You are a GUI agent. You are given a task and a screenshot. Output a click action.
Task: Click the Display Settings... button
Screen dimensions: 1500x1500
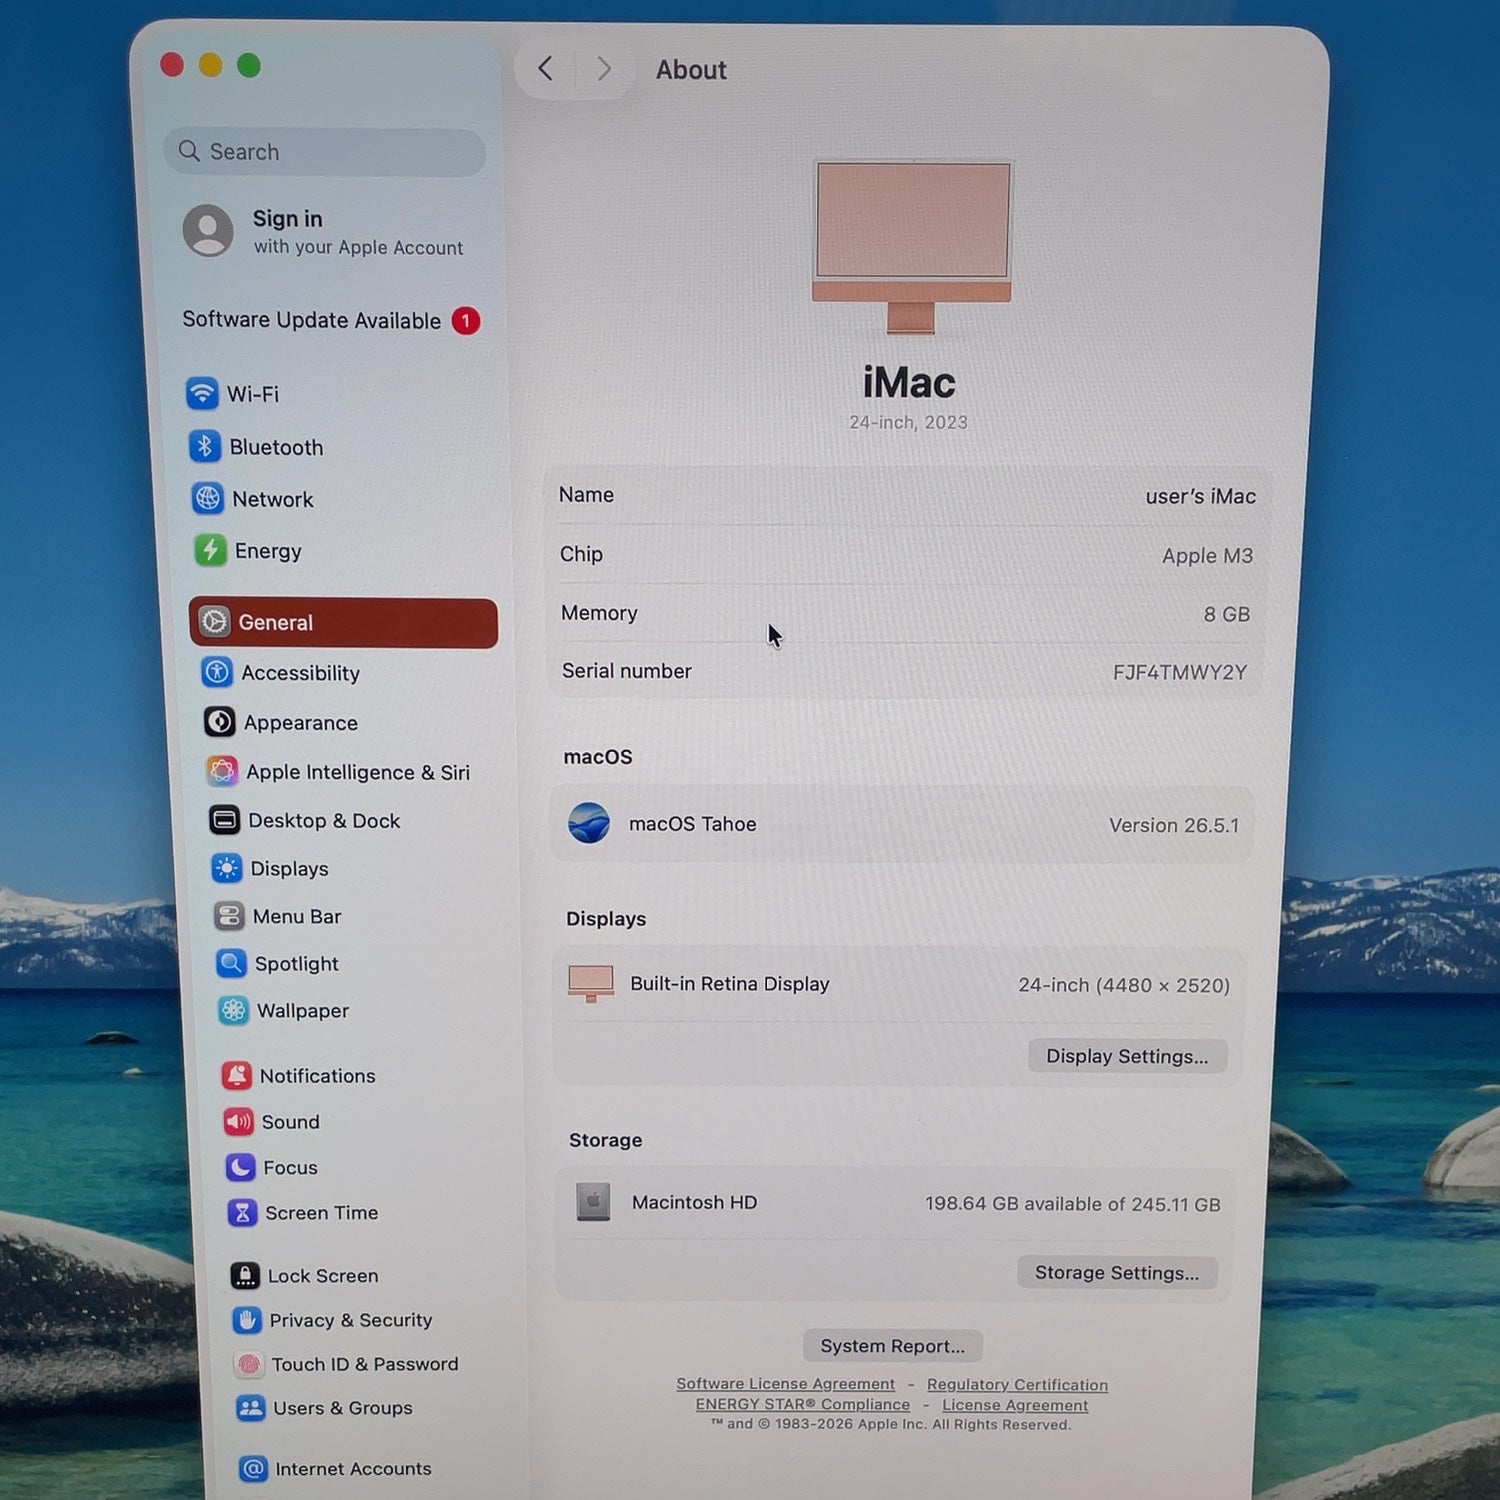coord(1127,1056)
